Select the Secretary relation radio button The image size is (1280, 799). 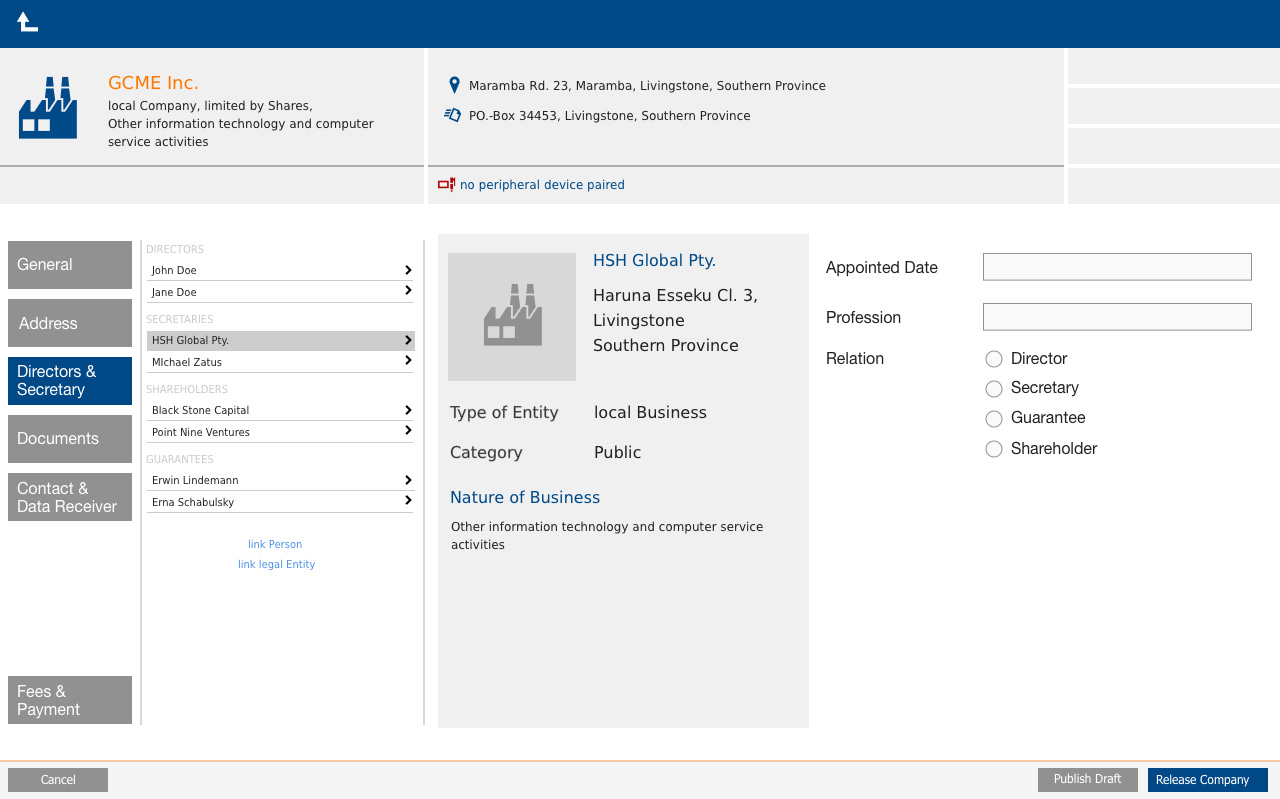pos(994,388)
